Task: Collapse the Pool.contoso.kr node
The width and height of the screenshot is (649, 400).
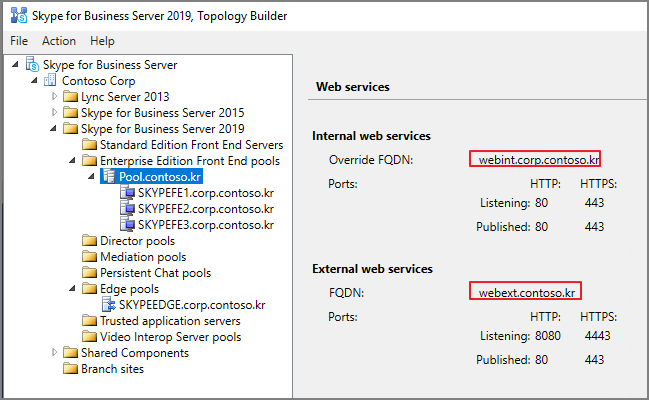Action: coord(92,177)
